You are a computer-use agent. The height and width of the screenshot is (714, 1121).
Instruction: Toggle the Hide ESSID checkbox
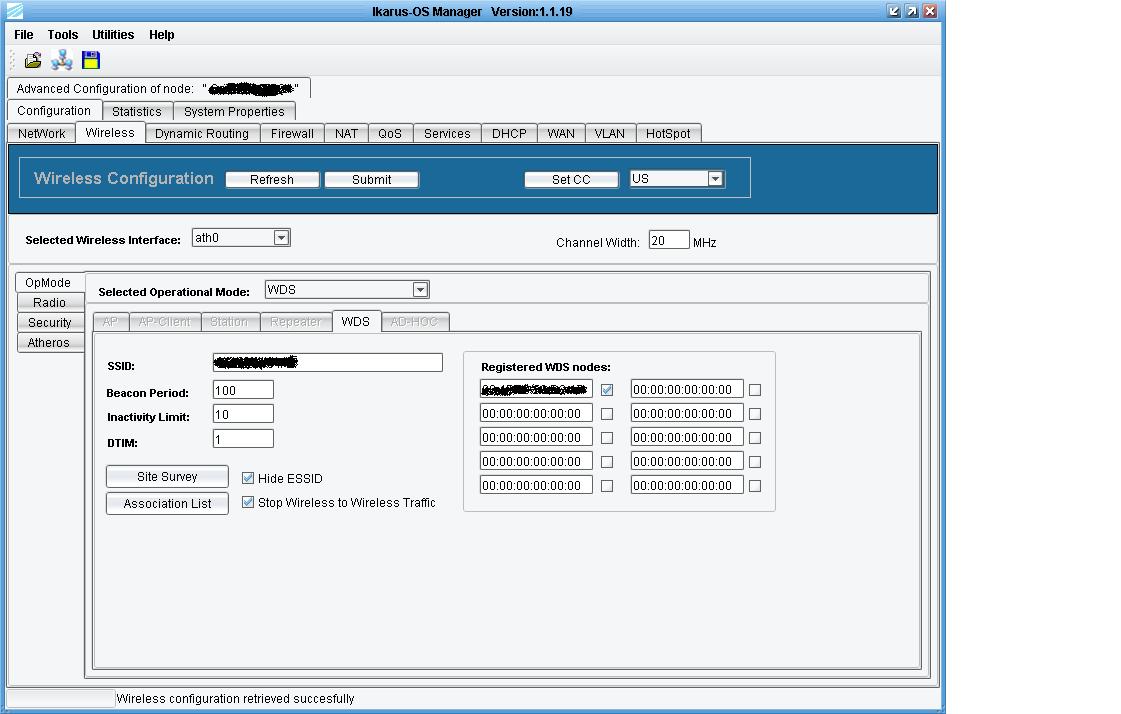click(x=248, y=478)
